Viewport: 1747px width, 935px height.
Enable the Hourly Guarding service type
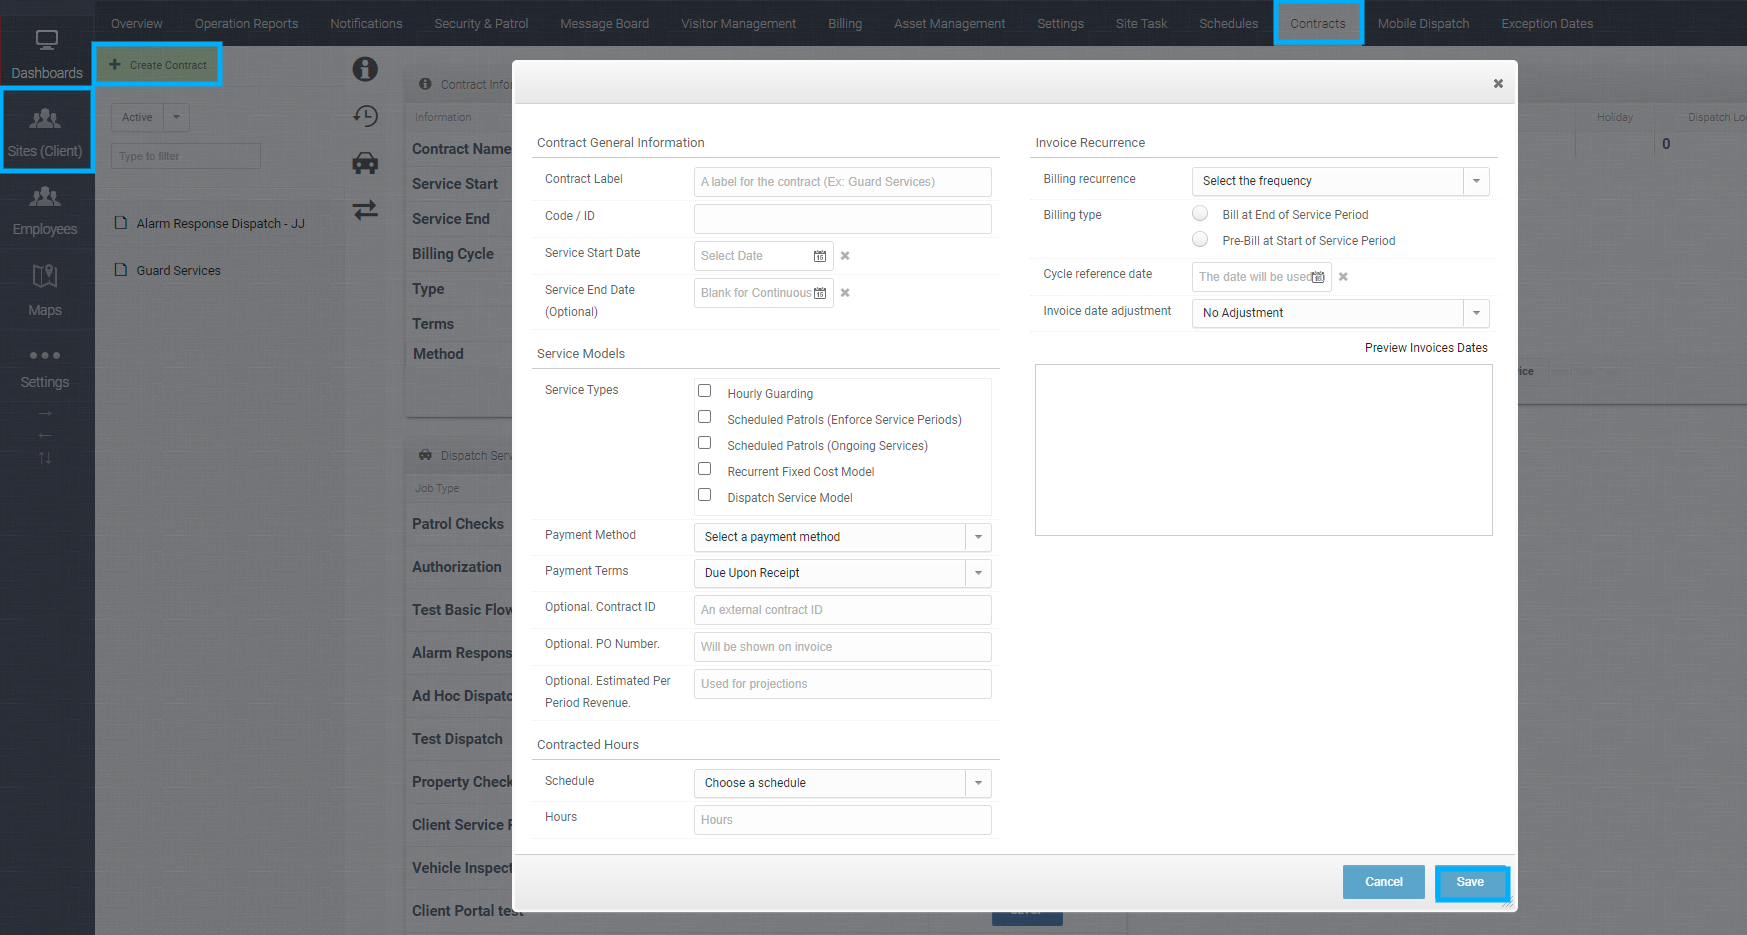tap(704, 391)
